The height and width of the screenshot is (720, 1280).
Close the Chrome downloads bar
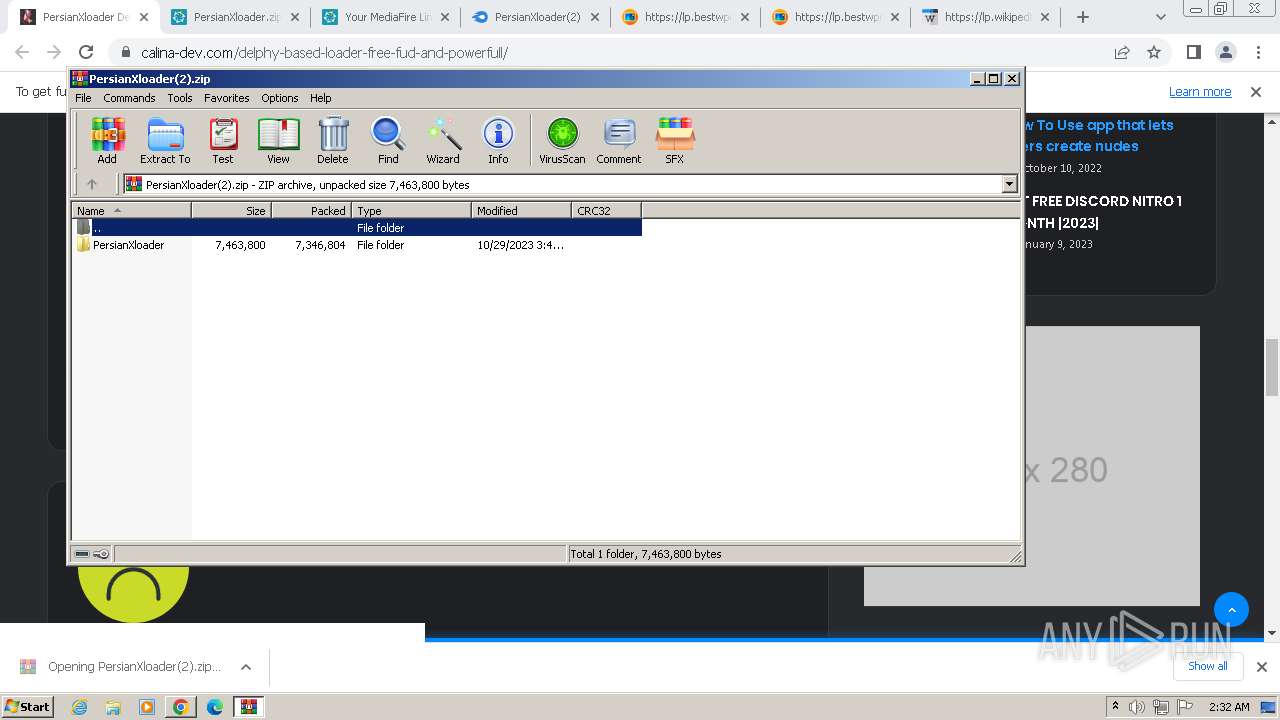click(1261, 666)
